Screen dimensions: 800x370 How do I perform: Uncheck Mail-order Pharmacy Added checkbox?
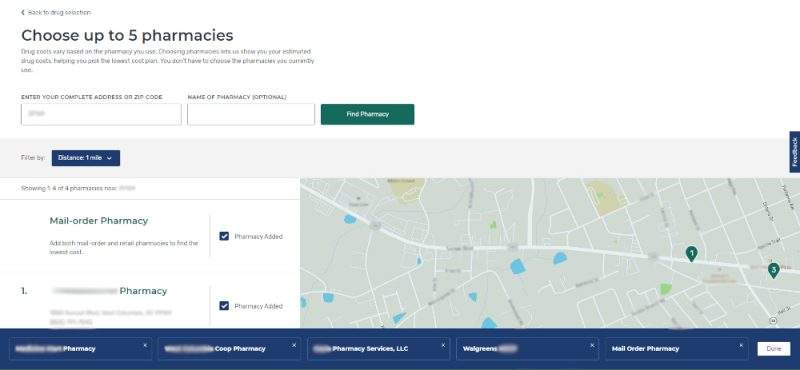click(x=224, y=236)
